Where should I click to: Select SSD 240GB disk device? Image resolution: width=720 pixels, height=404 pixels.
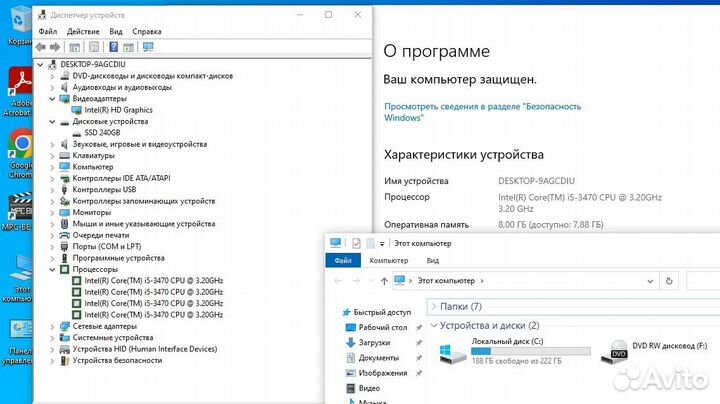pyautogui.click(x=102, y=133)
